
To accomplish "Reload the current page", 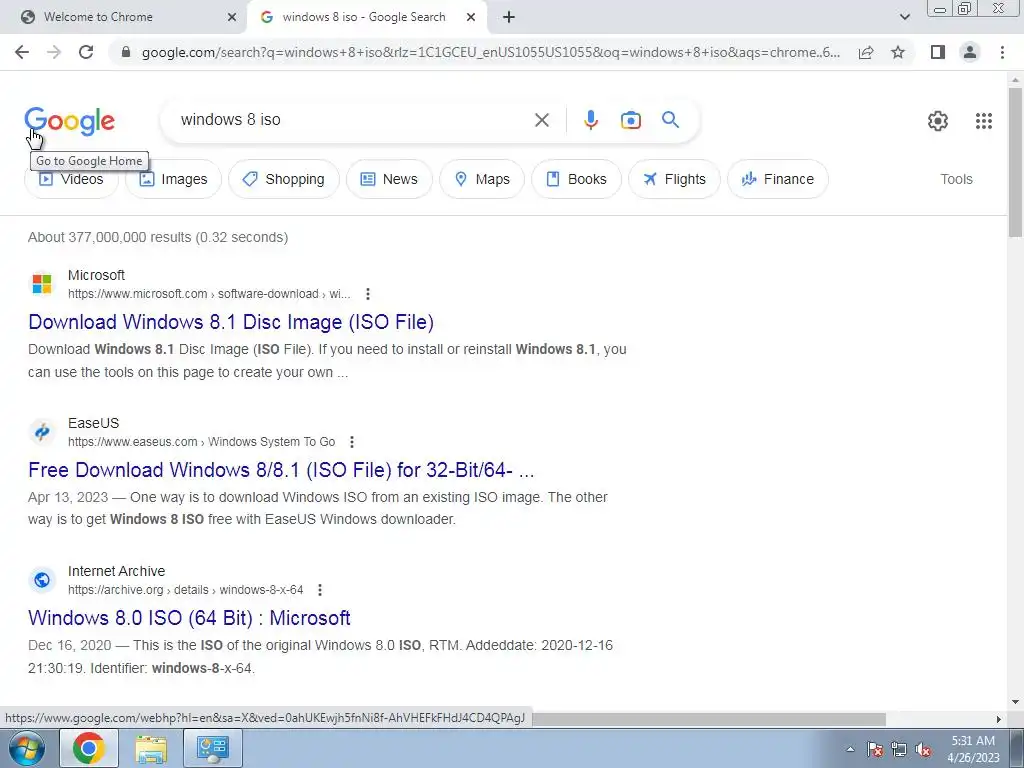I will point(86,52).
